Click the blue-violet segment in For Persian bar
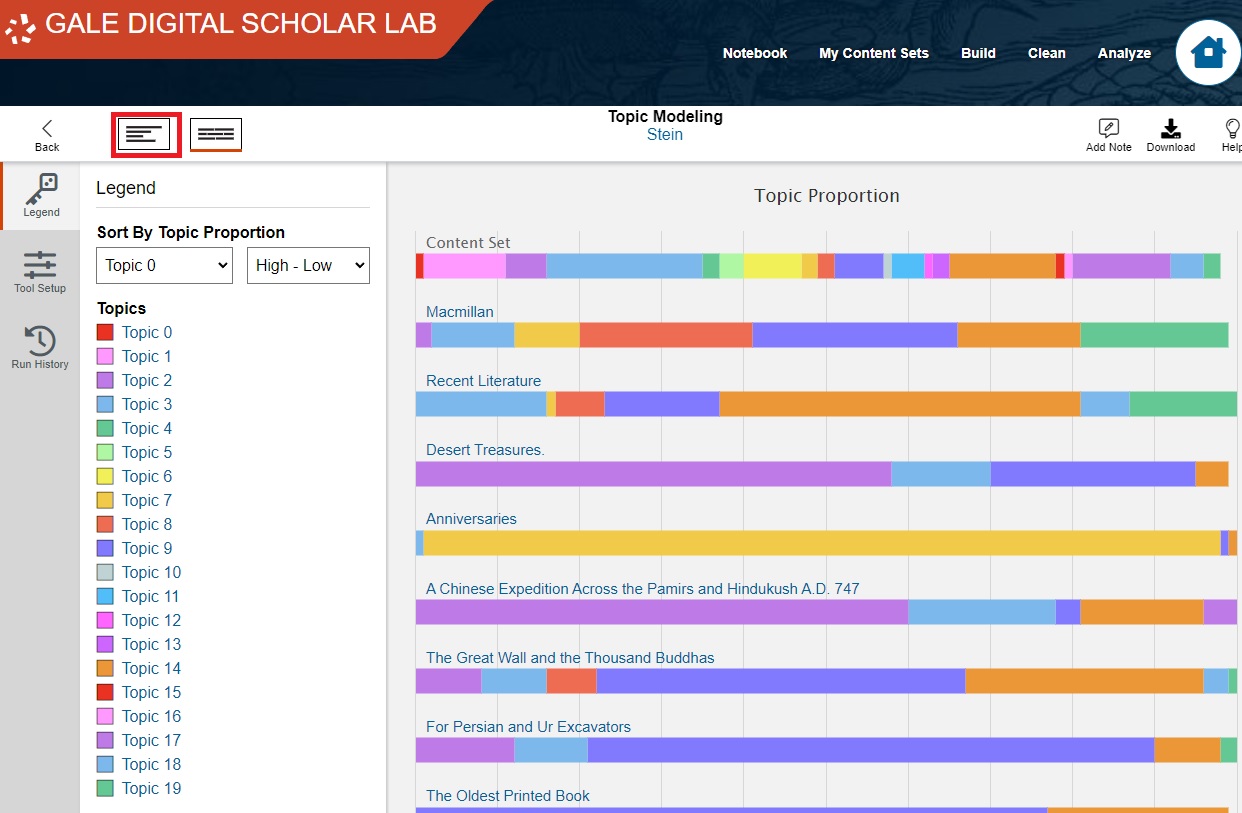 [871, 750]
